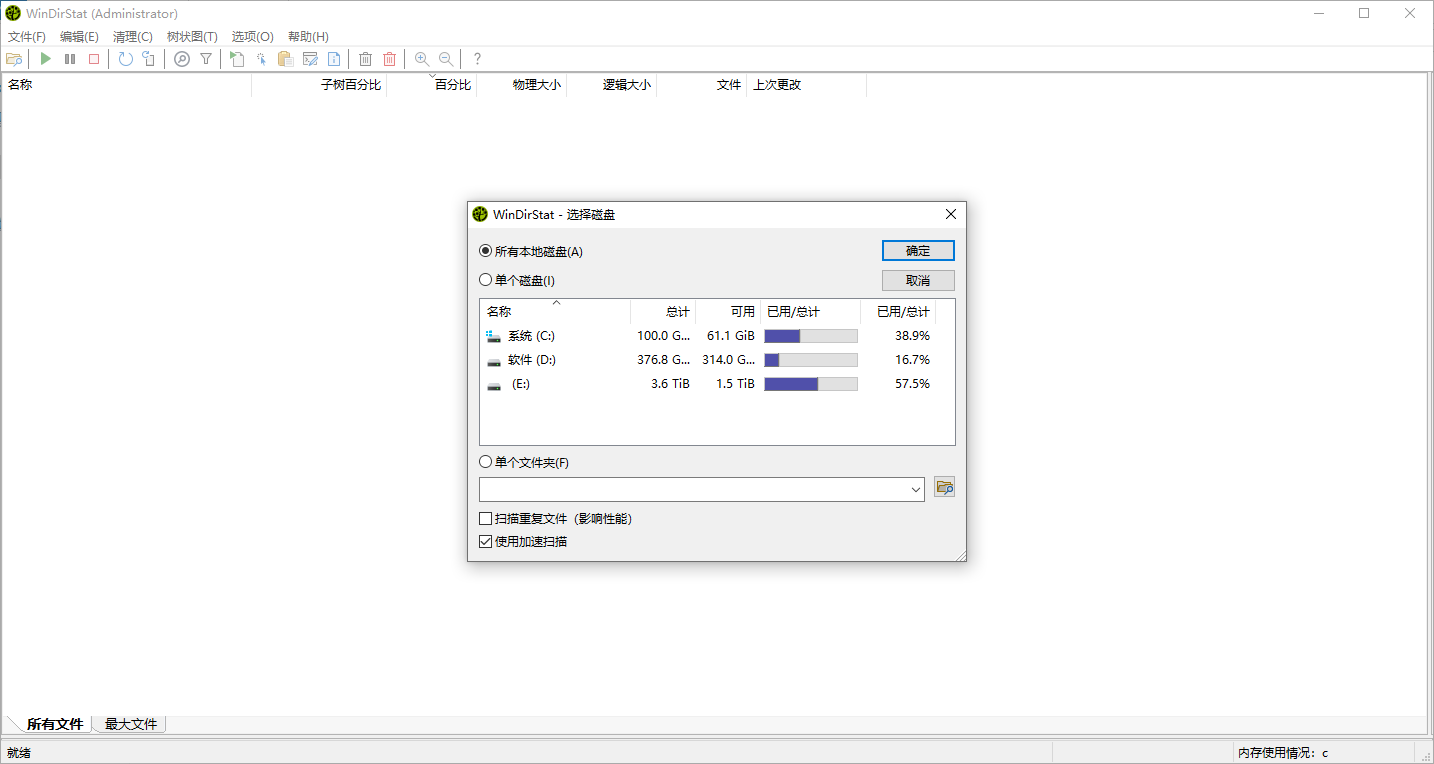Click the permanent delete red trash icon
This screenshot has width=1434, height=764.
pos(389,58)
